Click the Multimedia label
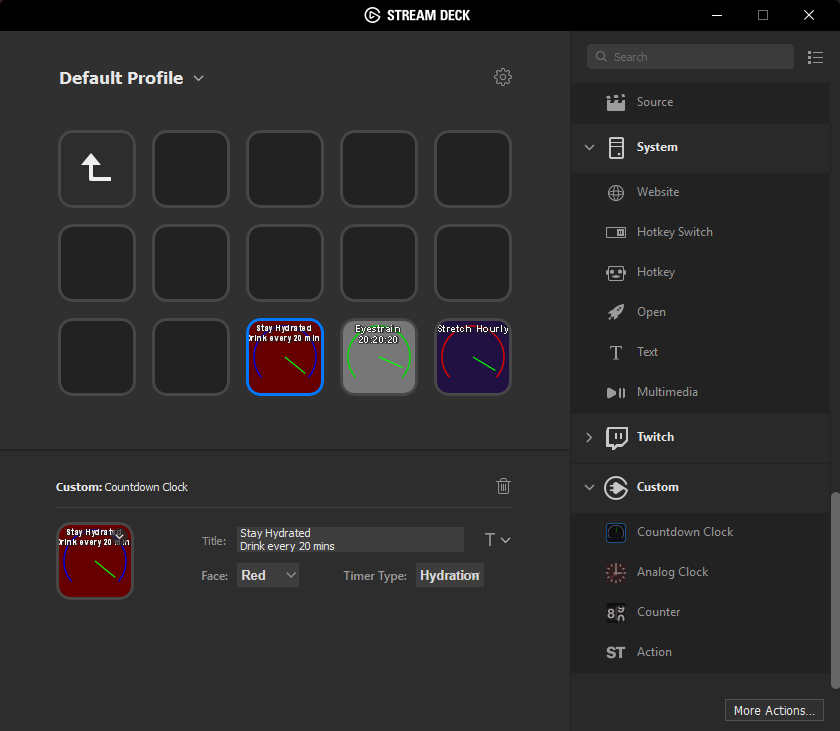Screen dimensions: 840x731 (x=667, y=393)
